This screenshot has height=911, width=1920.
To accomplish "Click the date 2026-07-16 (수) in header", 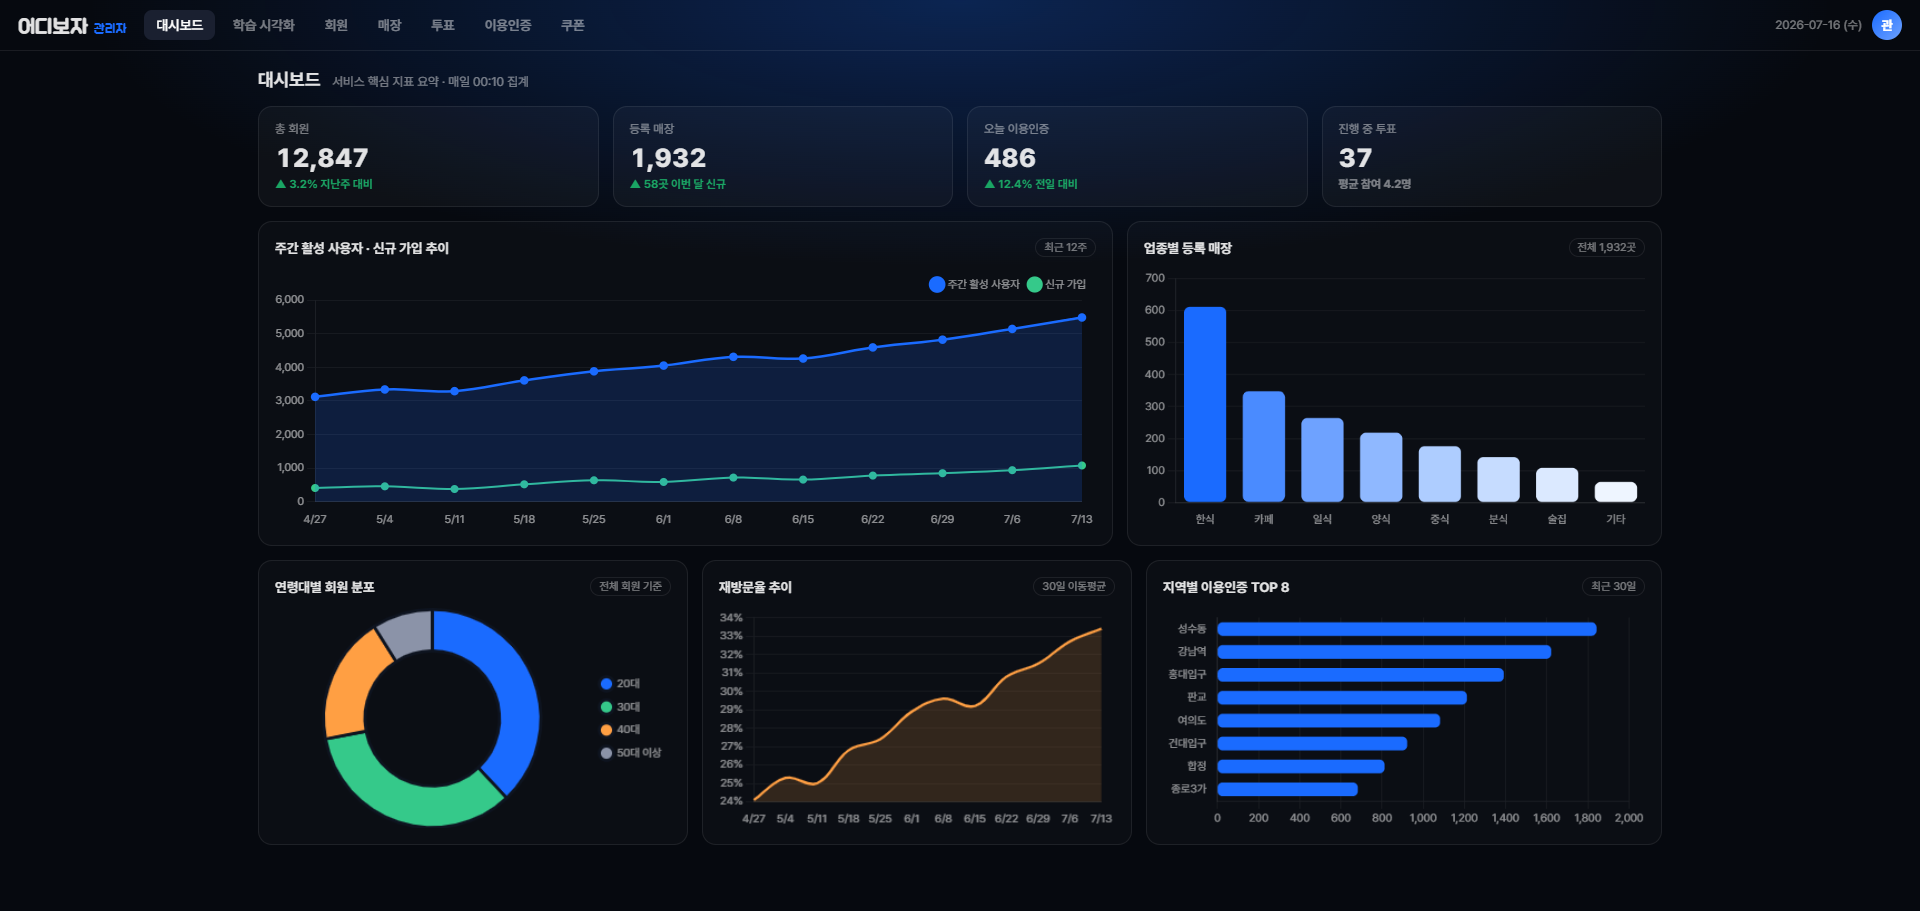I will click(1818, 25).
